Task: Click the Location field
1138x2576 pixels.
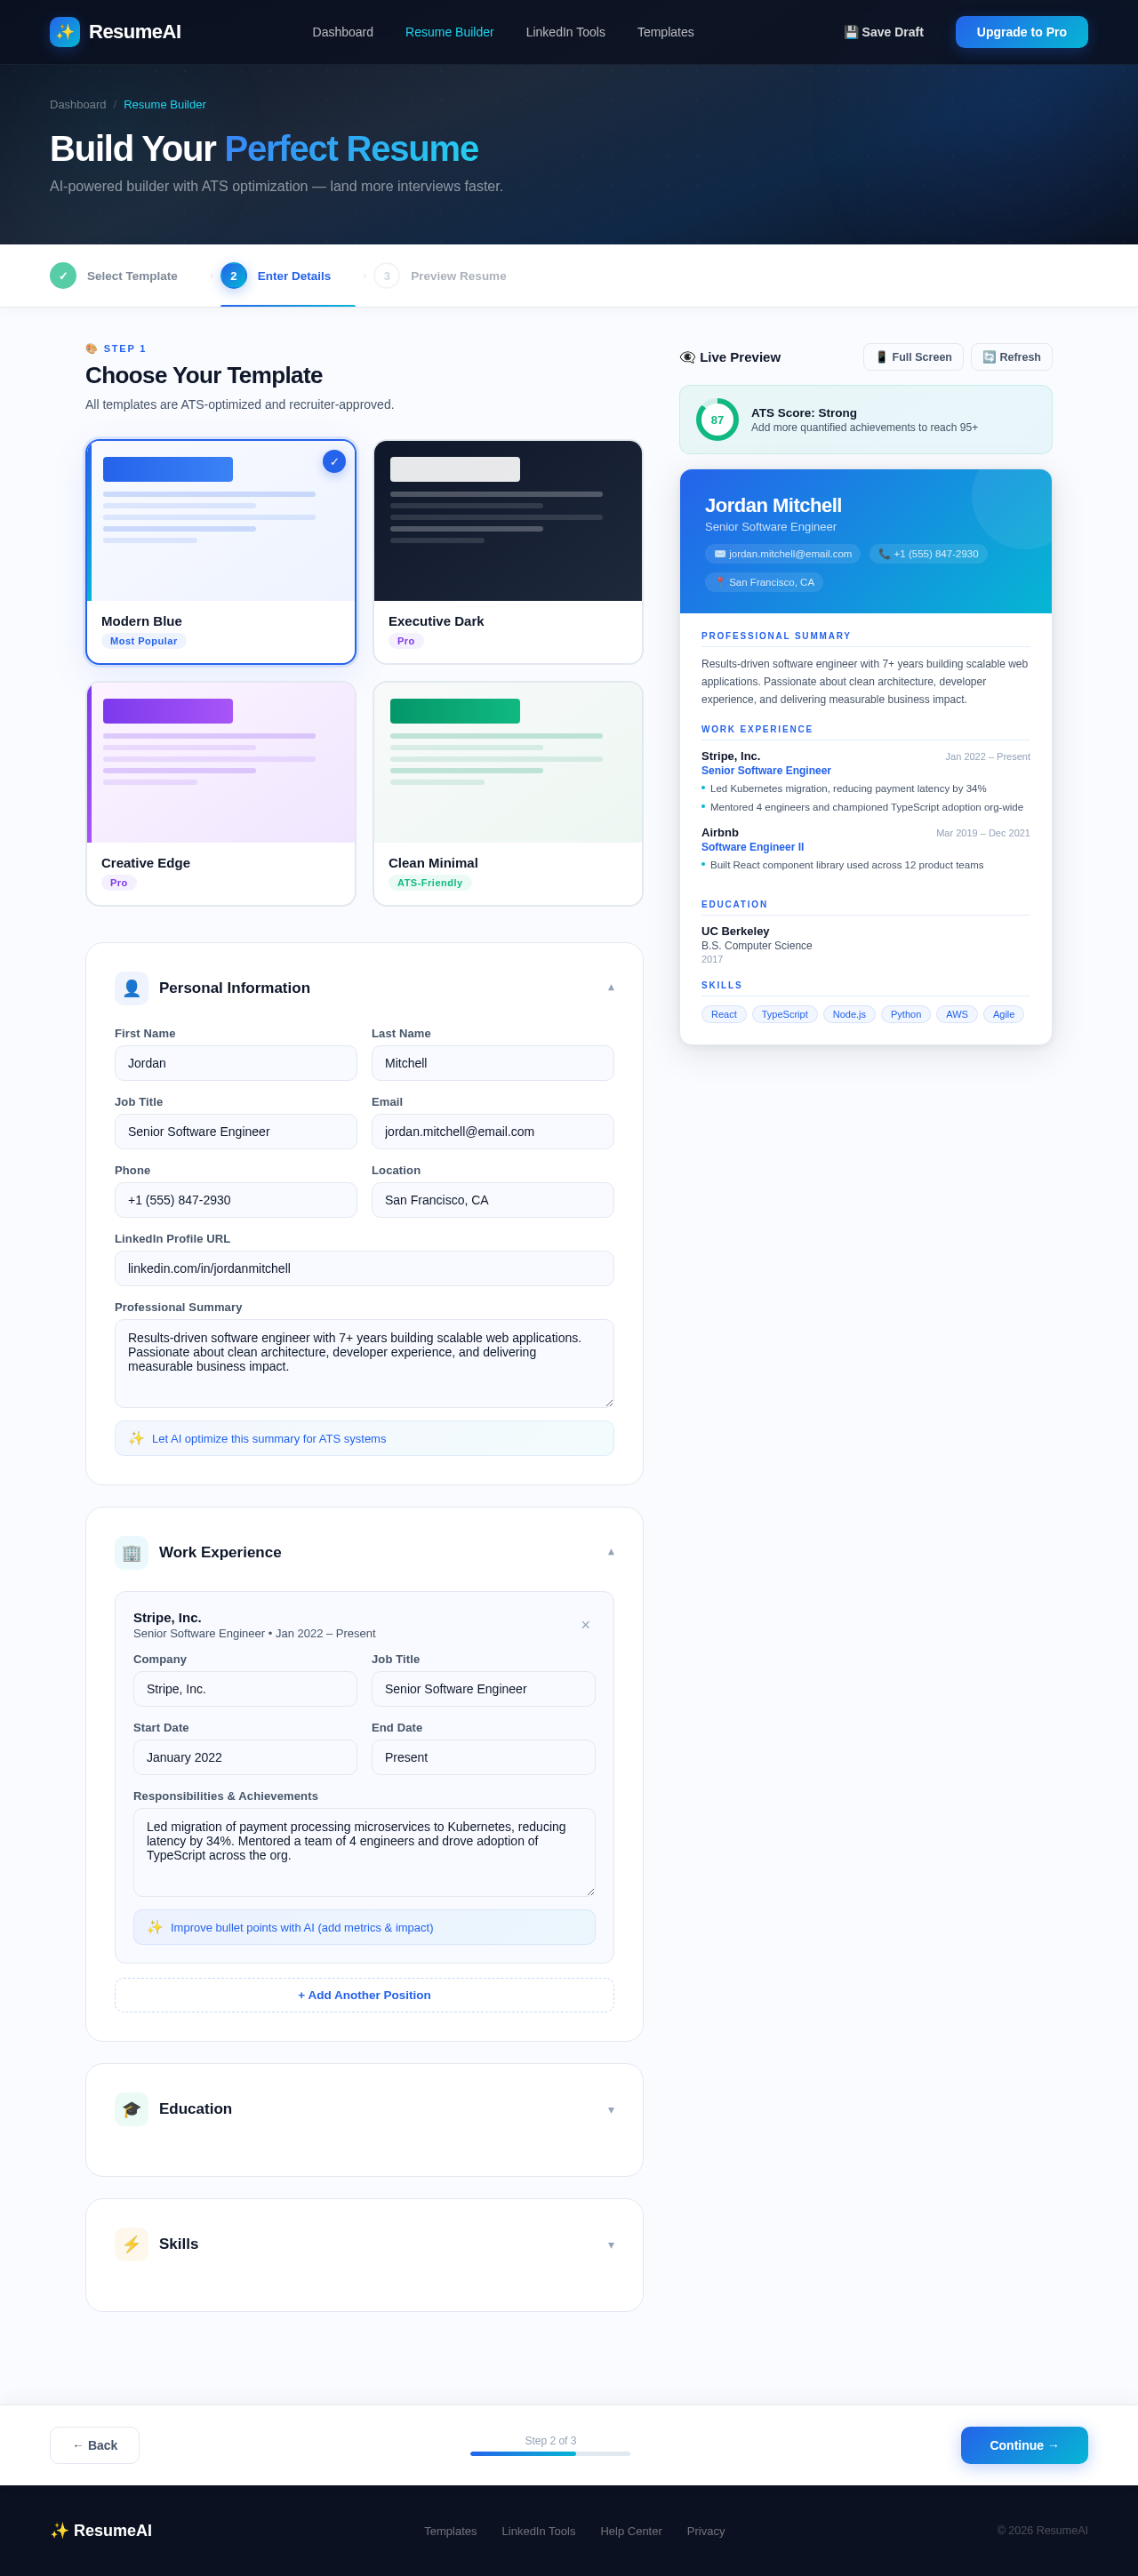Action: (x=493, y=1200)
